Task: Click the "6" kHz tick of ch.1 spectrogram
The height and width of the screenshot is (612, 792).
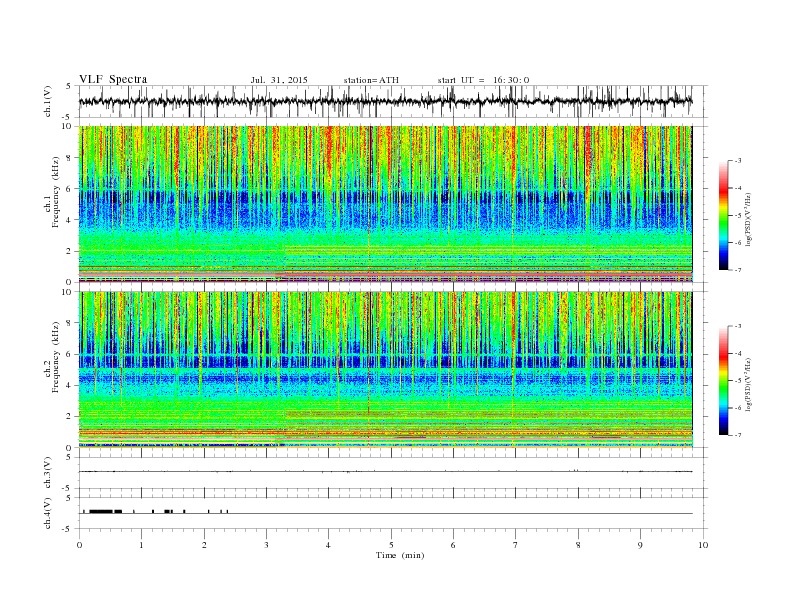Action: point(70,188)
